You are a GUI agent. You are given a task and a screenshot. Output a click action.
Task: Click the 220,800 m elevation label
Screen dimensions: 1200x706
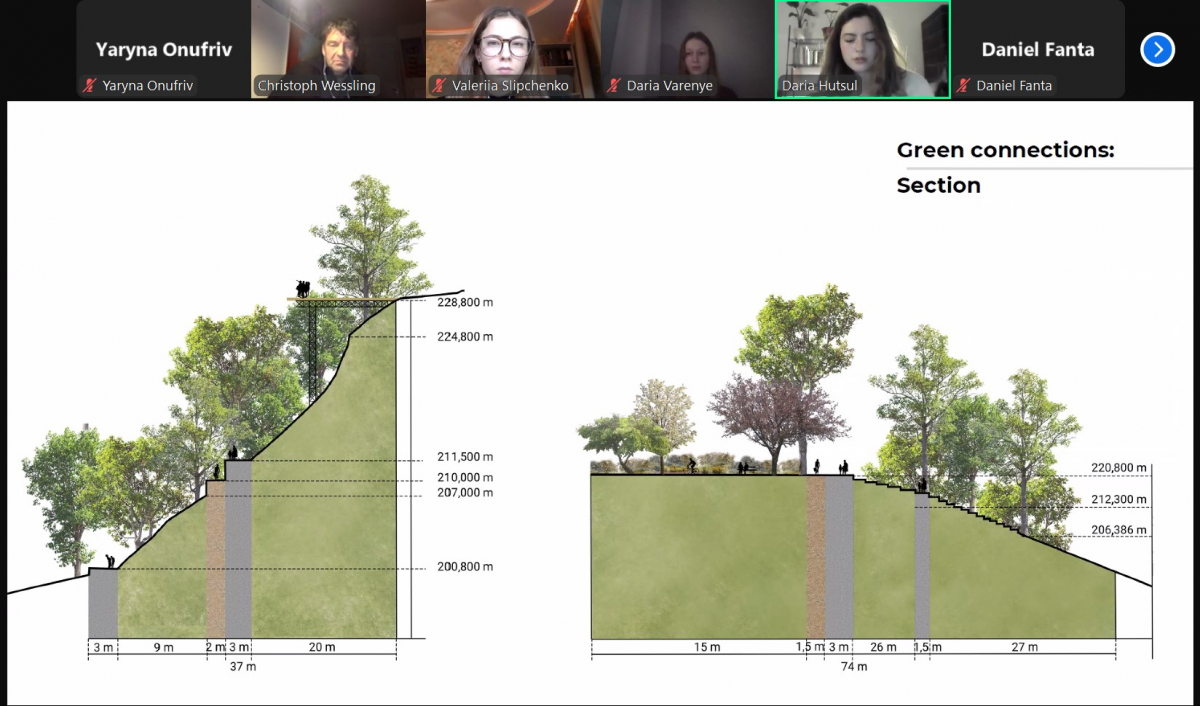click(1119, 467)
